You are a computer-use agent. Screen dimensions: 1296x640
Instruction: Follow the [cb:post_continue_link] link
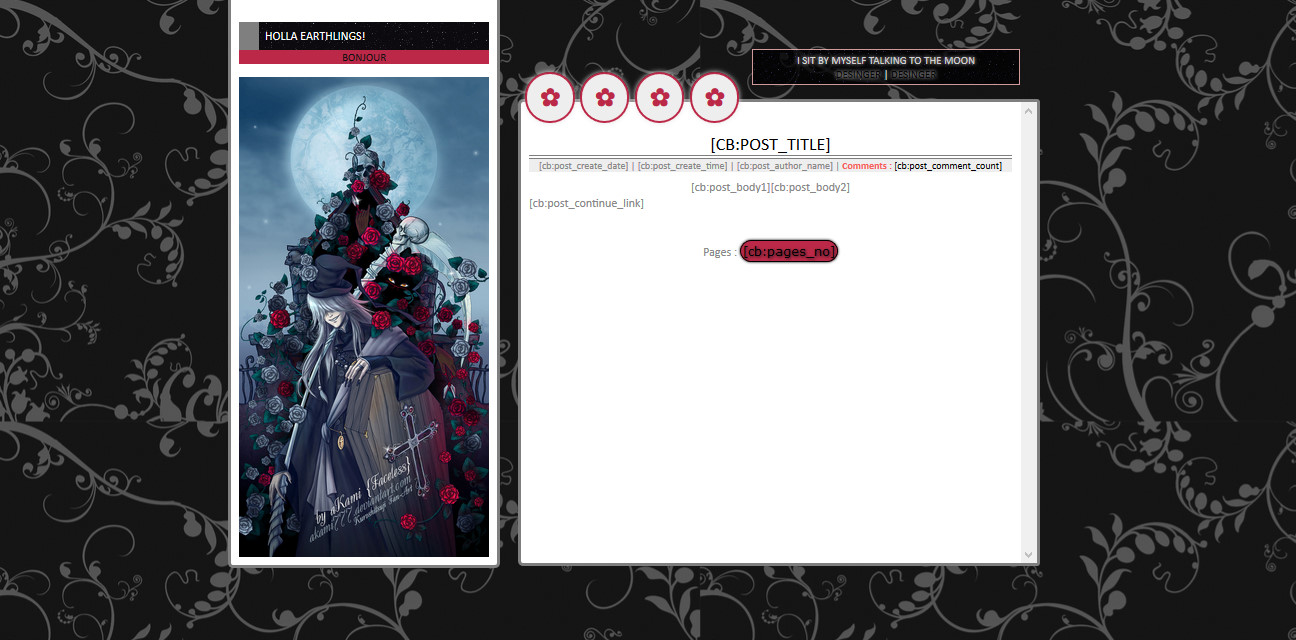click(x=586, y=203)
